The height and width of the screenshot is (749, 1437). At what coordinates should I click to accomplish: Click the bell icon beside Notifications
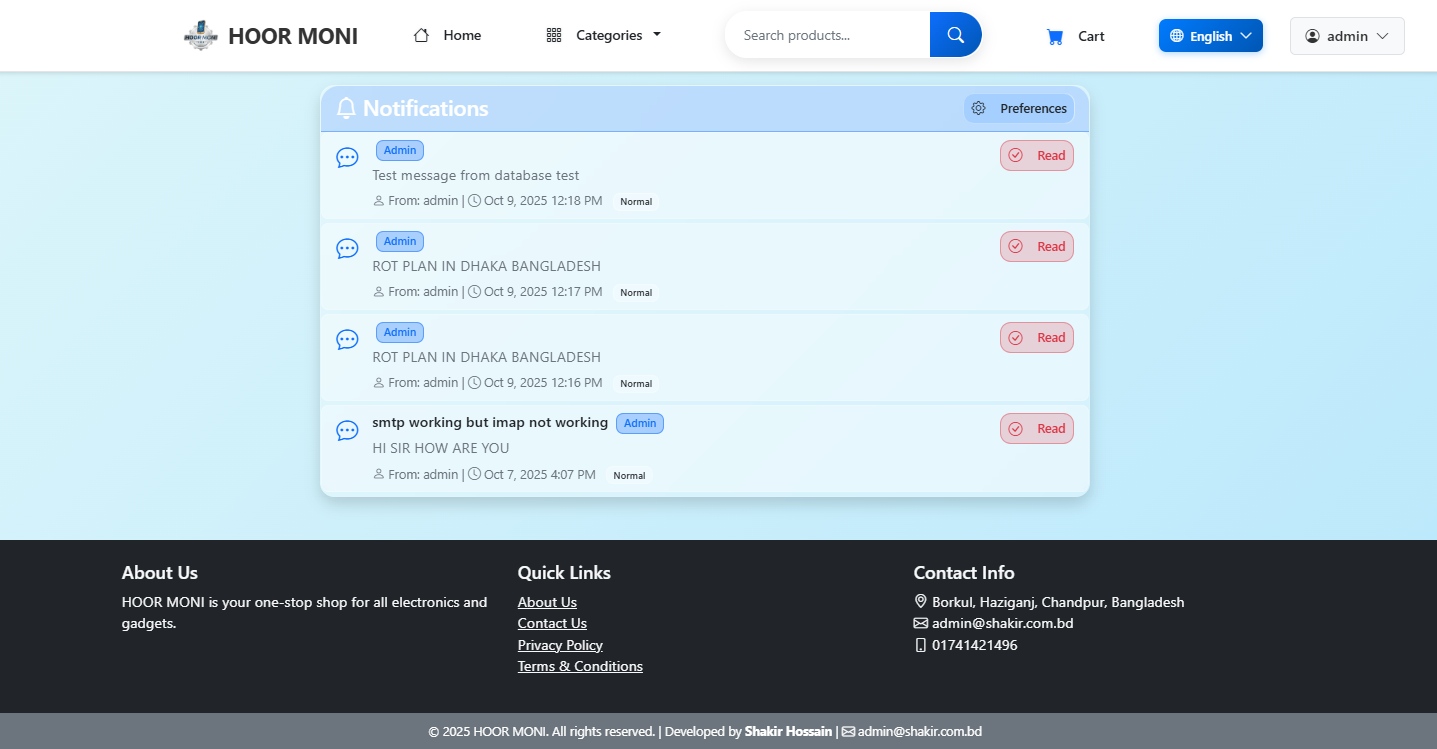[346, 108]
